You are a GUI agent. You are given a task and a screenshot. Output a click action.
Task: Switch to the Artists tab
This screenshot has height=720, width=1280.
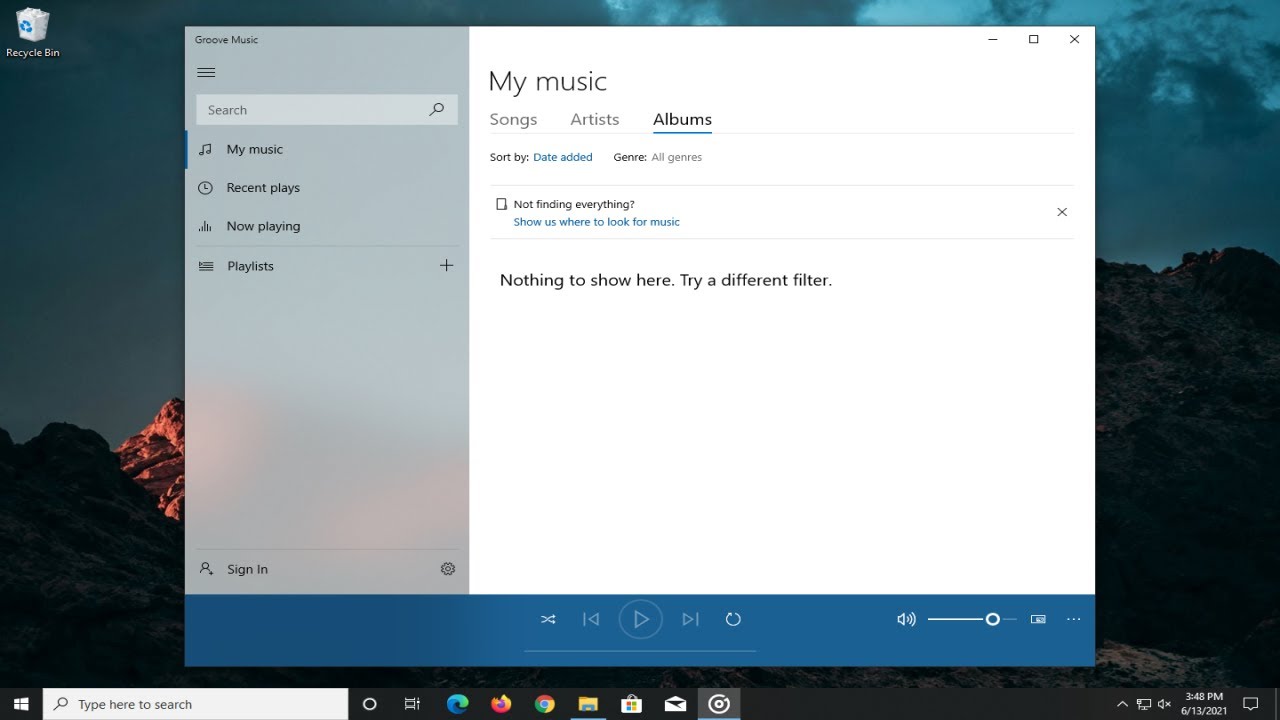click(x=595, y=119)
